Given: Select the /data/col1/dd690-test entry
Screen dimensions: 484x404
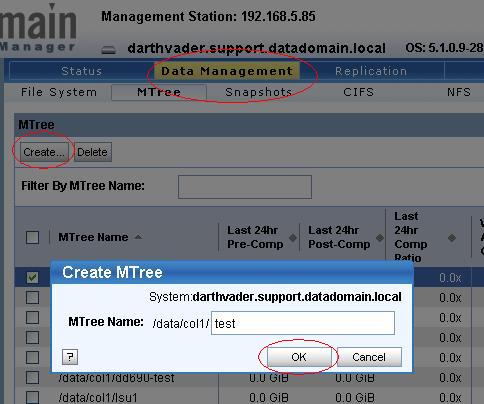Looking at the screenshot, I should [116, 378].
